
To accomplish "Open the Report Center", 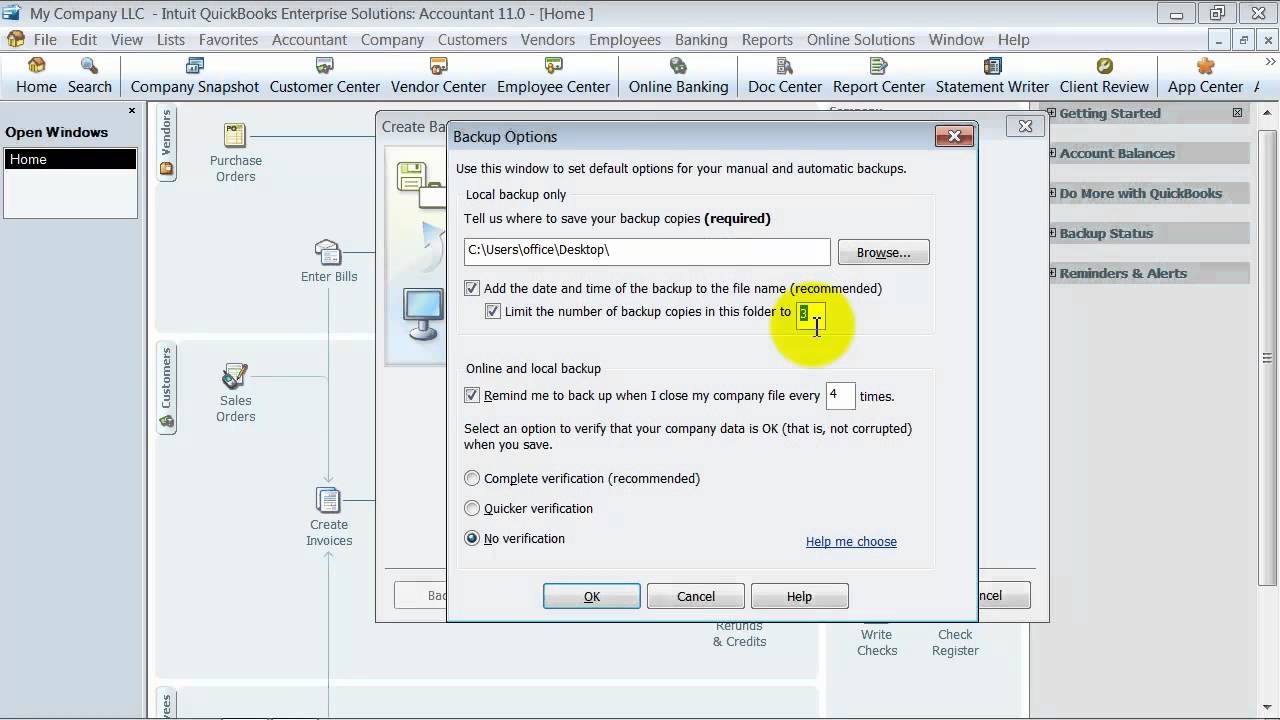I will 879,76.
